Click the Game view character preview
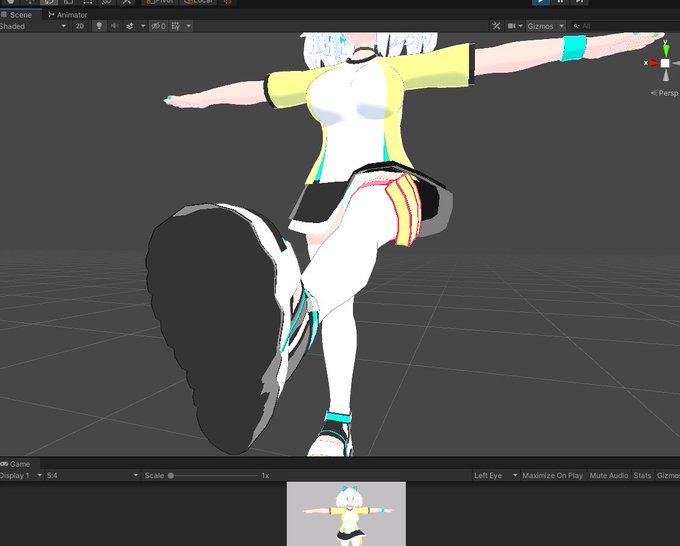Screen dimensions: 680x546 (346, 514)
